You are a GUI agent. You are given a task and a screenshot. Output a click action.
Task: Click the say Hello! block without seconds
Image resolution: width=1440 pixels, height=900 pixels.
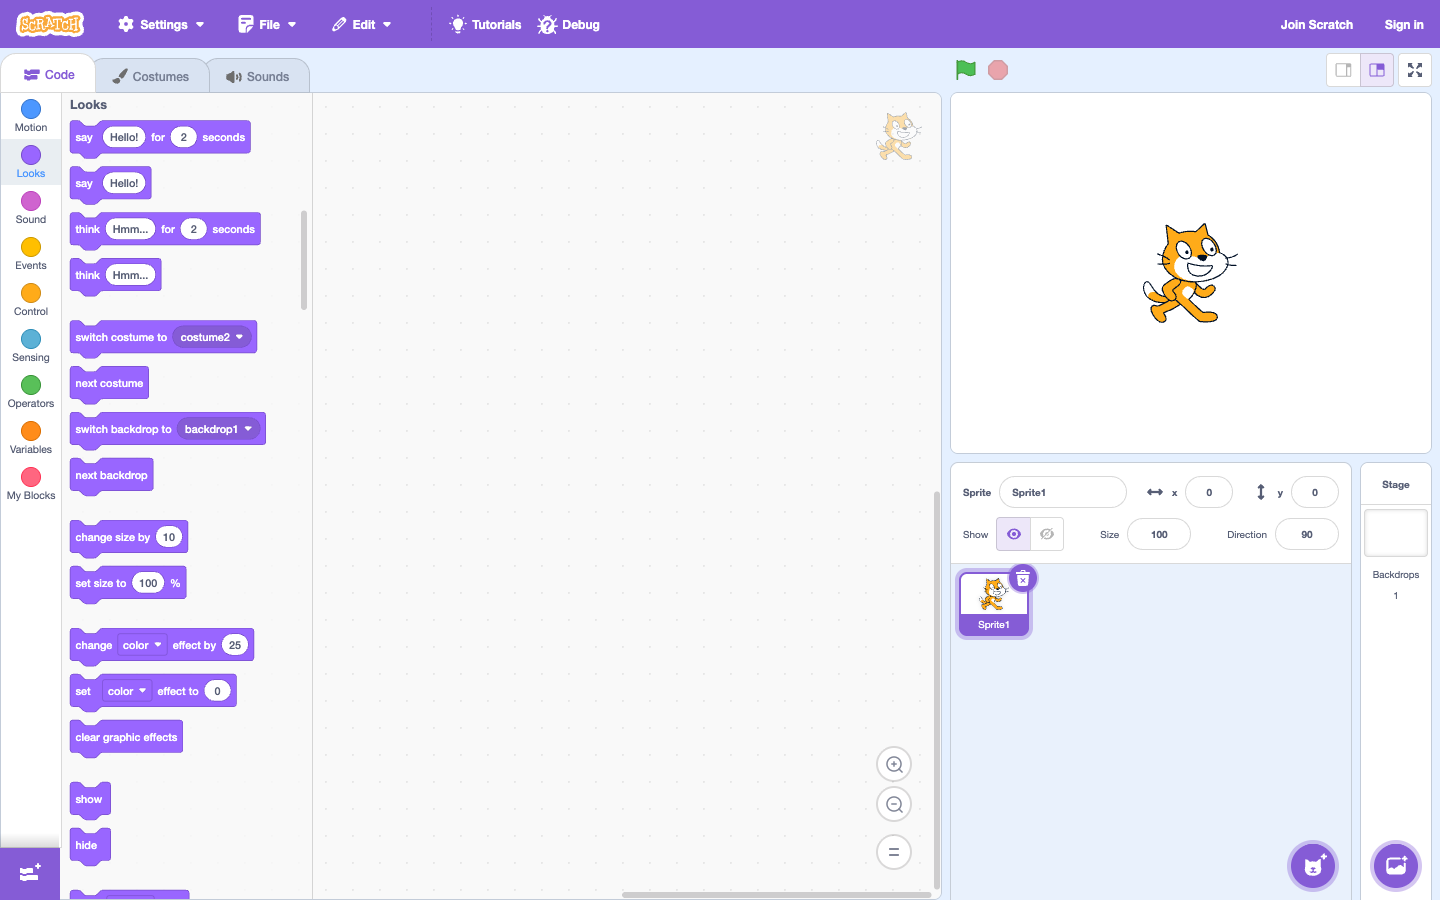pos(110,184)
